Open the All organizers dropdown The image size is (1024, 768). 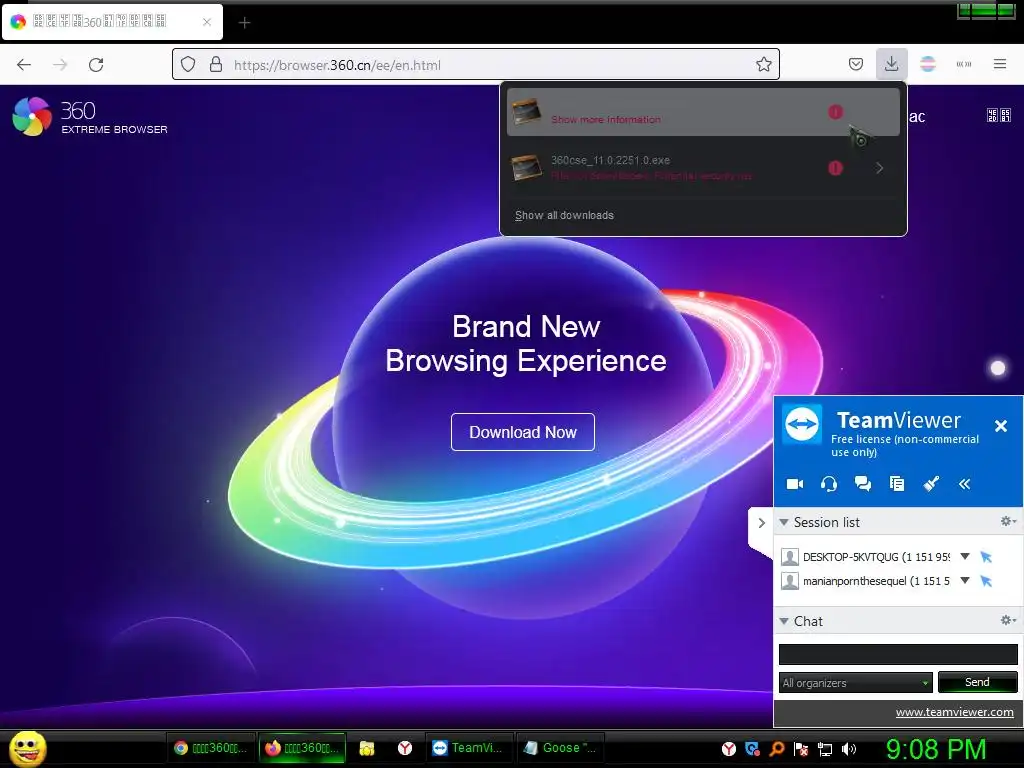pyautogui.click(x=856, y=683)
